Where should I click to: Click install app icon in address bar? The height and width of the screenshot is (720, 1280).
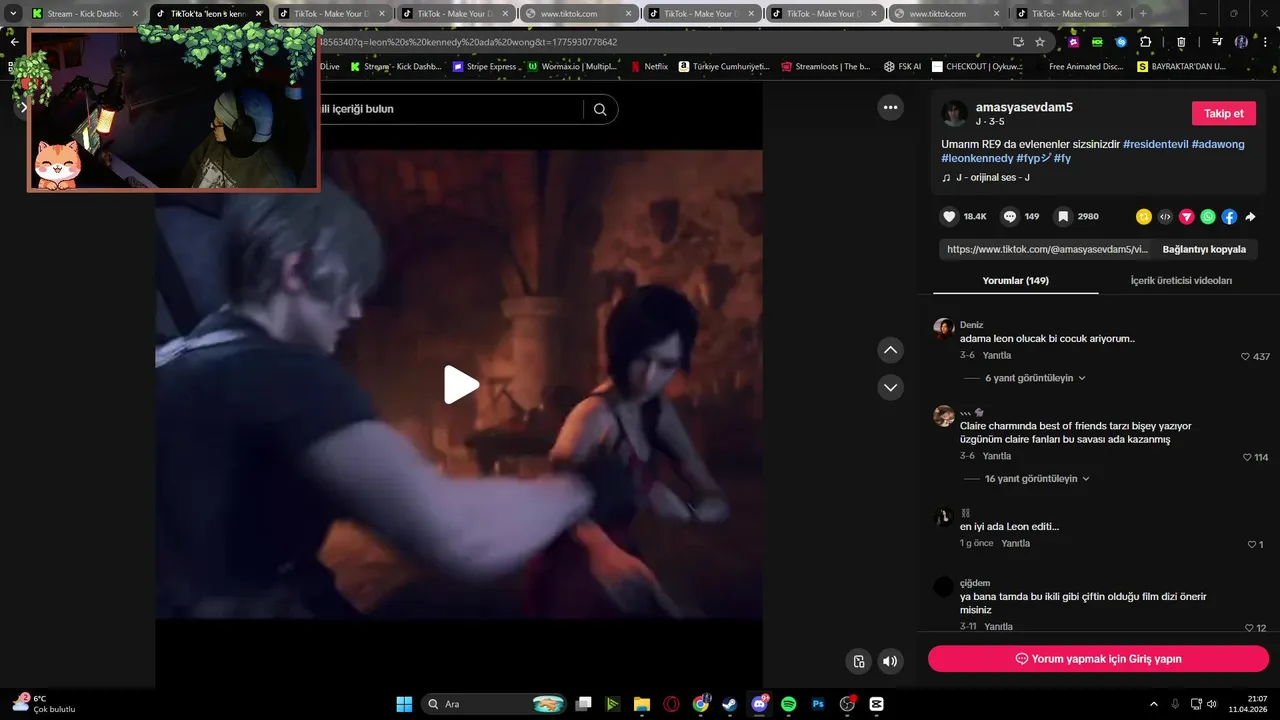coord(1018,42)
